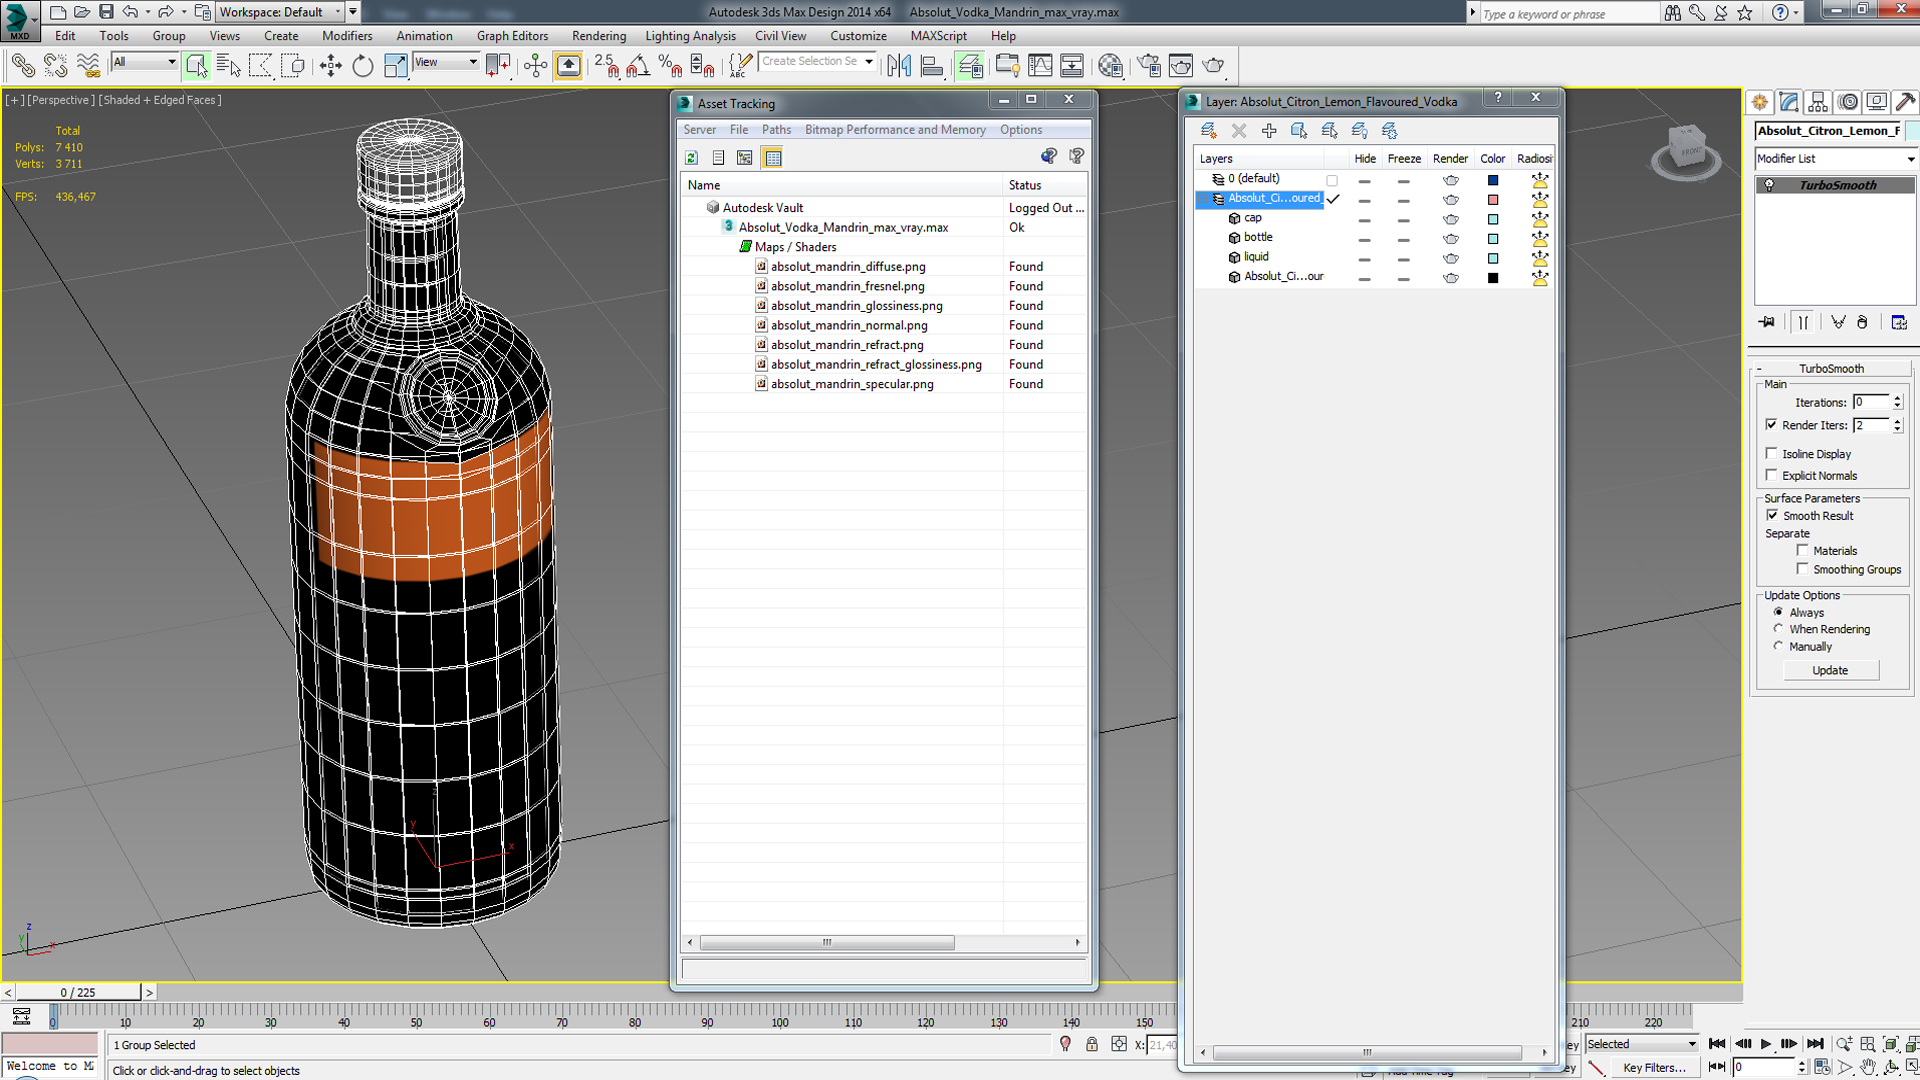Image resolution: width=1920 pixels, height=1080 pixels.
Task: Select the liquid object in layer list
Action: 1256,257
